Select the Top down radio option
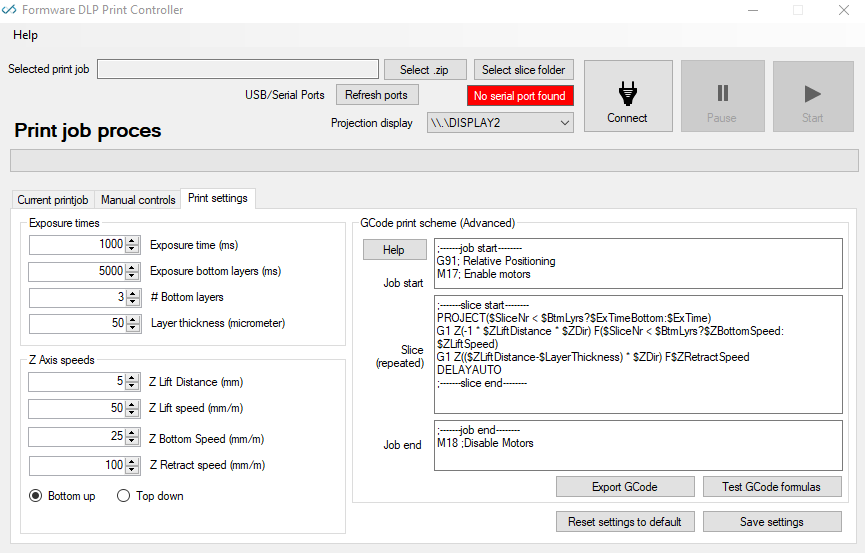 pyautogui.click(x=124, y=496)
